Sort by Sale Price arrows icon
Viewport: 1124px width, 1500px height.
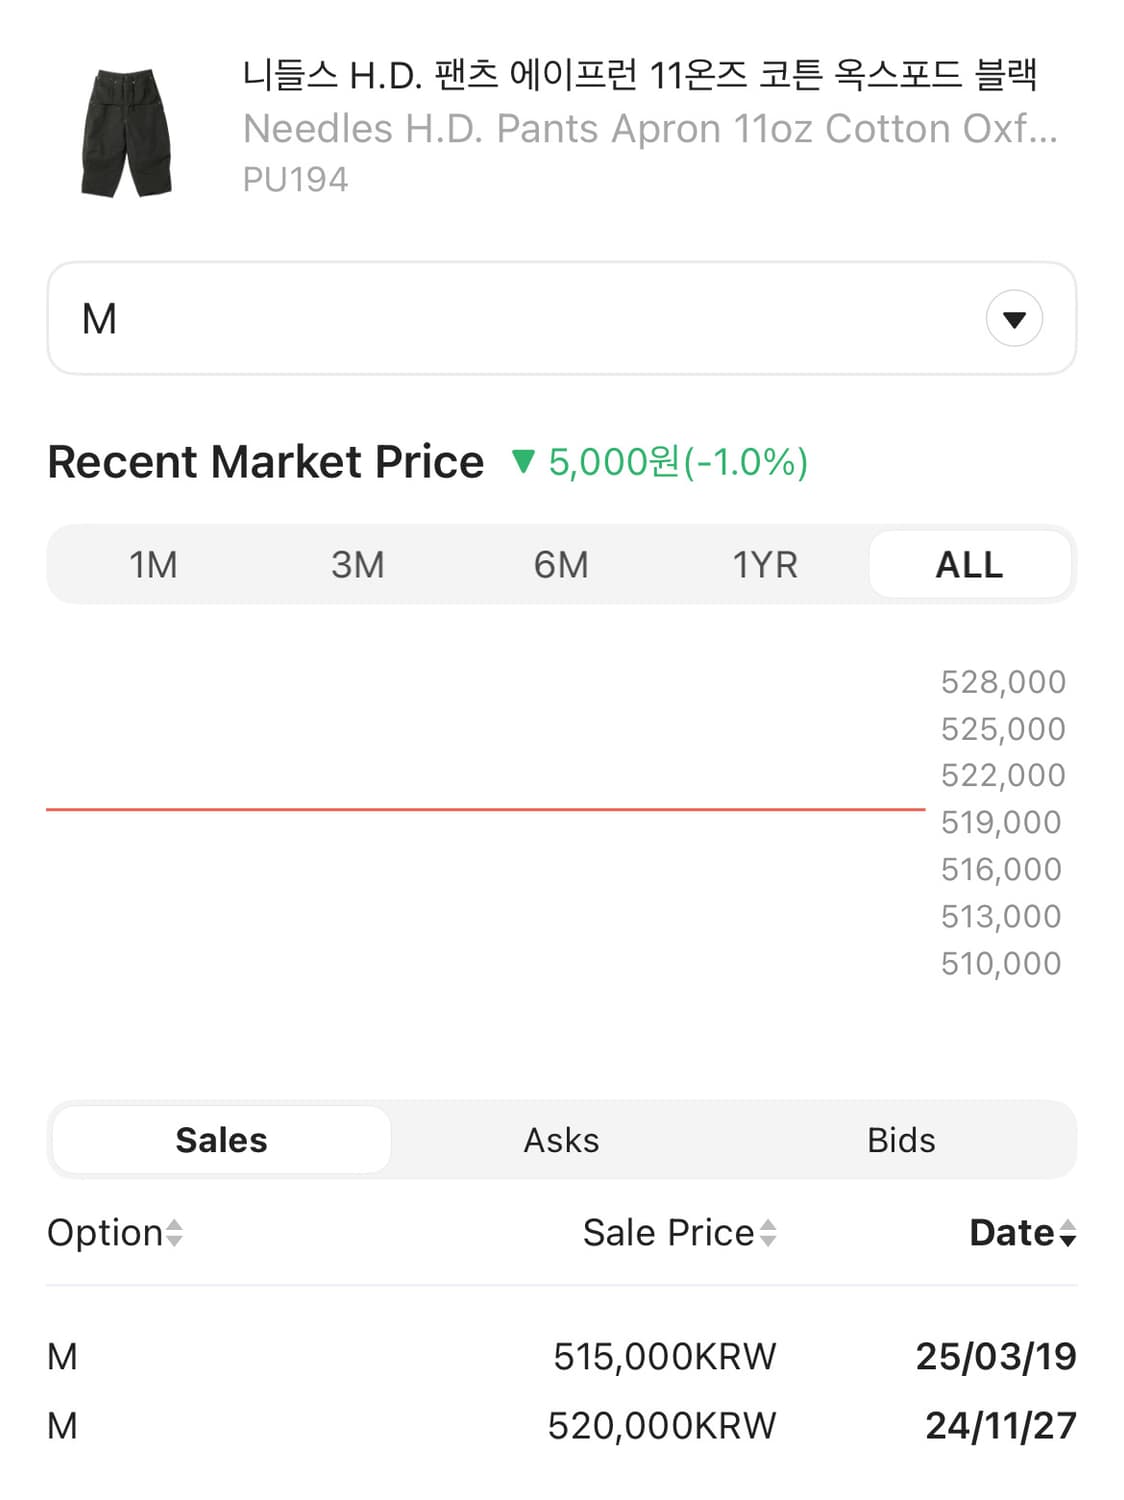pyautogui.click(x=768, y=1233)
